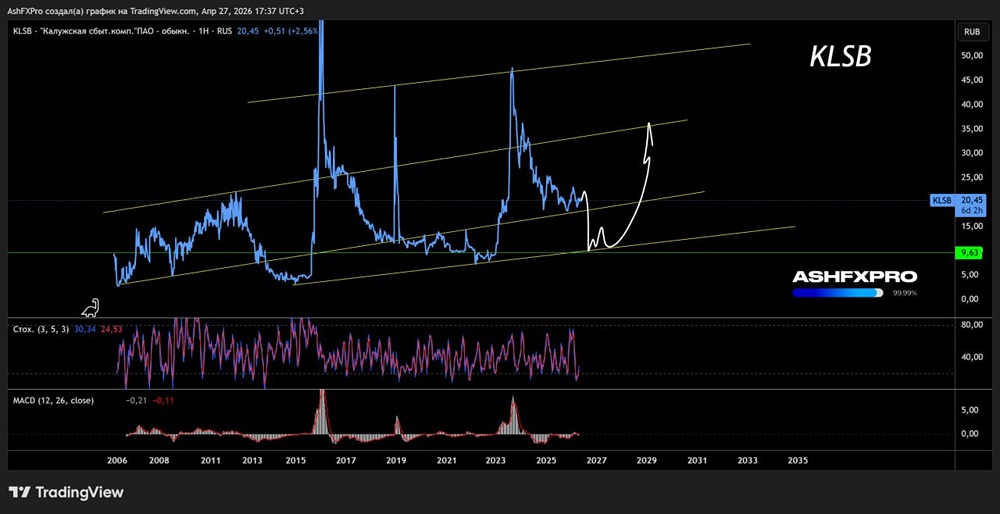Image resolution: width=1000 pixels, height=514 pixels.
Task: Click the 6d 2h countdown label
Action: pyautogui.click(x=970, y=210)
